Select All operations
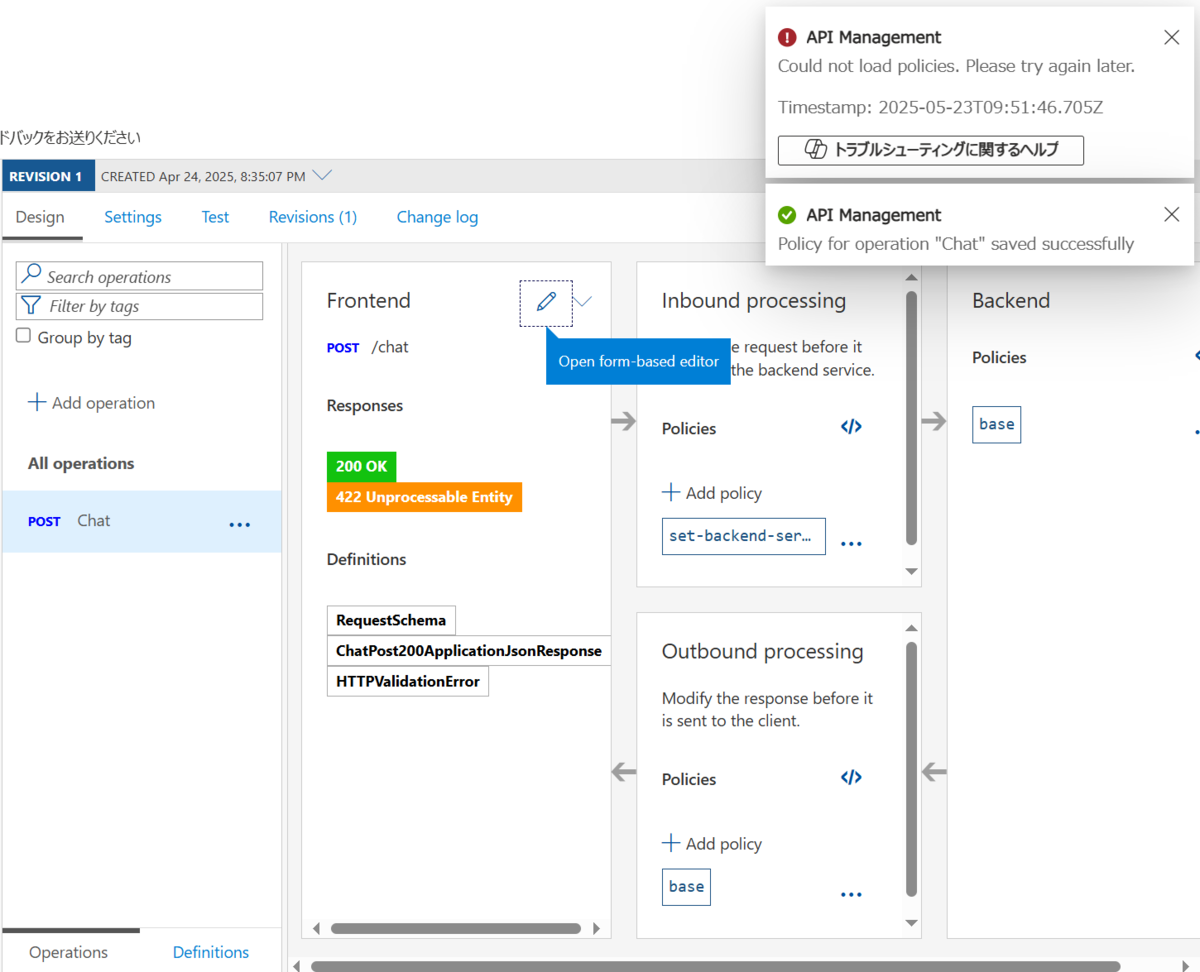Screen dimensions: 1200x972 pyautogui.click(x=81, y=463)
